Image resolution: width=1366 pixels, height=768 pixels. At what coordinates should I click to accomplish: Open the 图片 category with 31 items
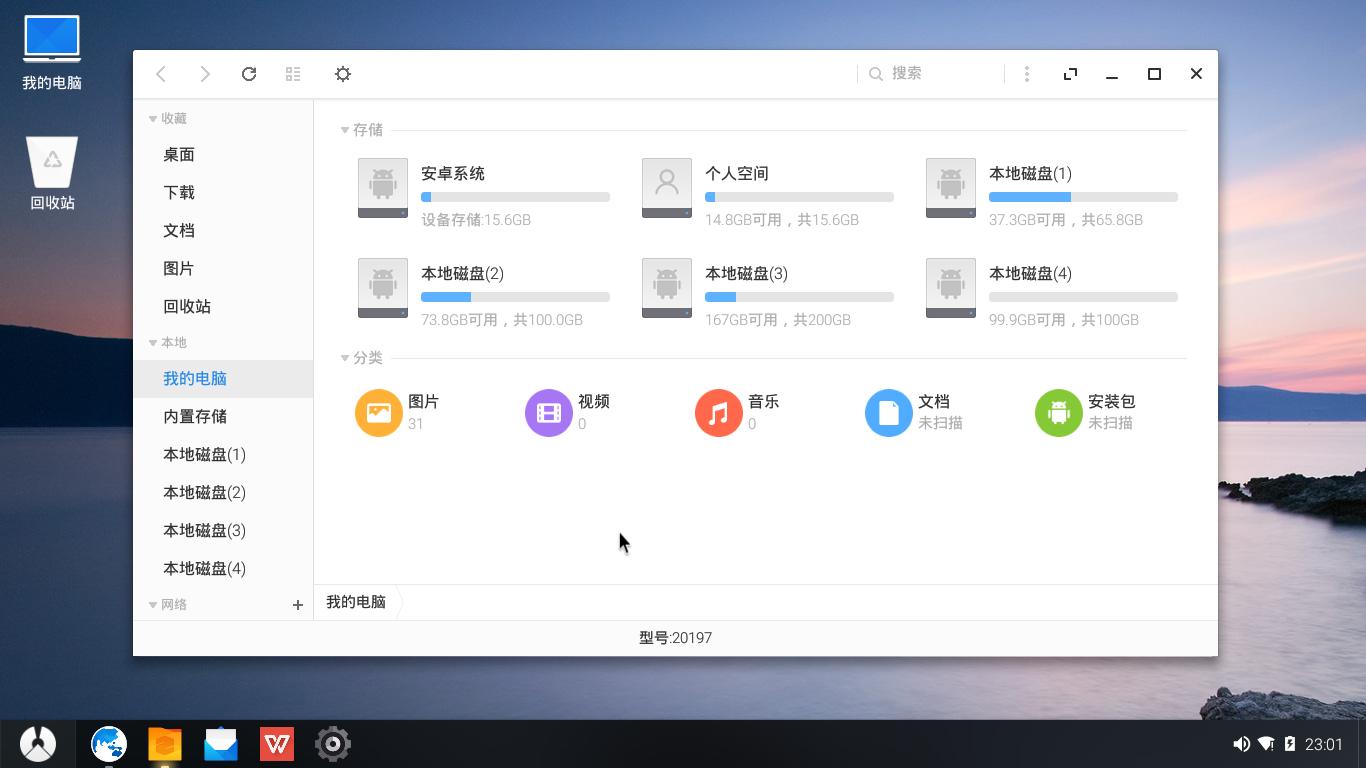[379, 412]
